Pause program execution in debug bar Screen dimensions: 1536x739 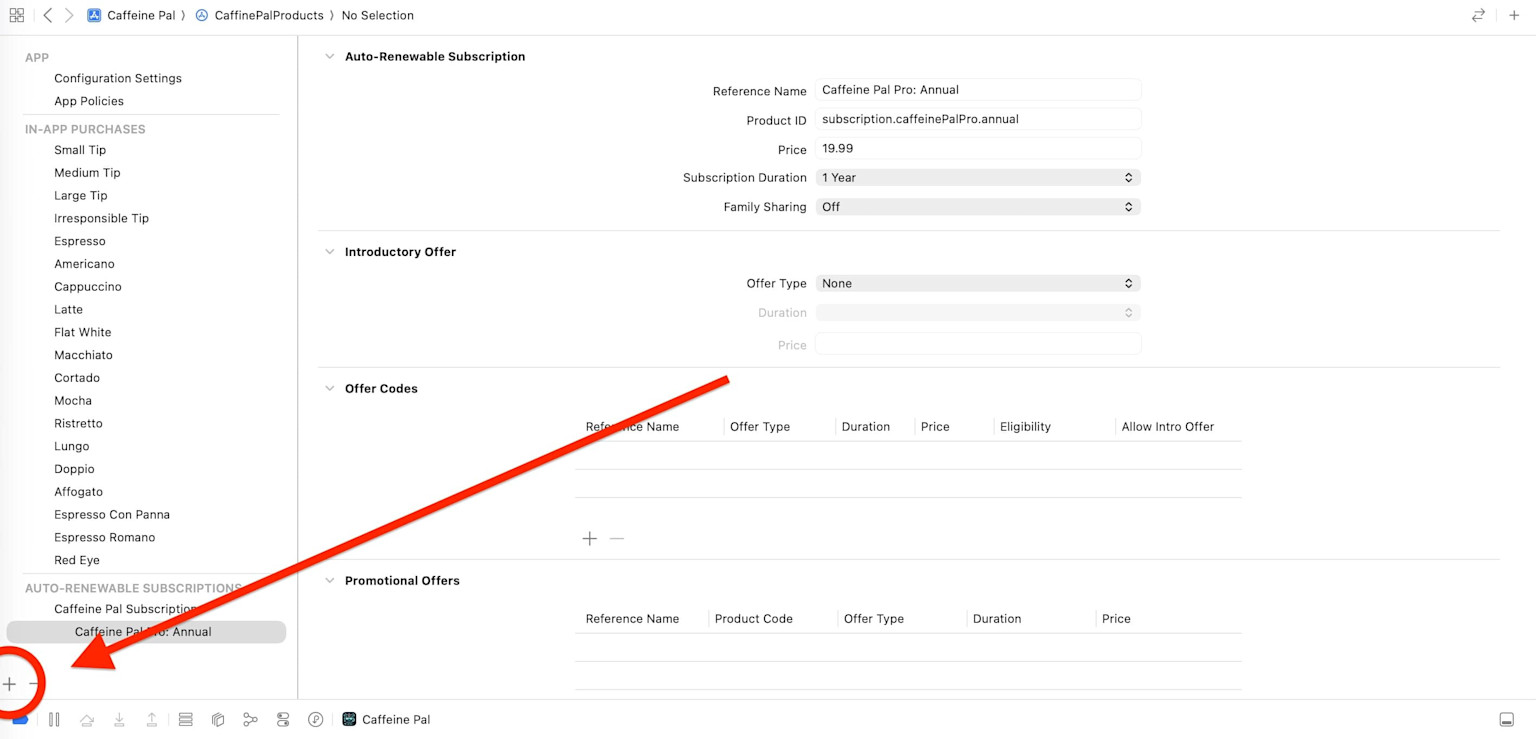pyautogui.click(x=54, y=719)
